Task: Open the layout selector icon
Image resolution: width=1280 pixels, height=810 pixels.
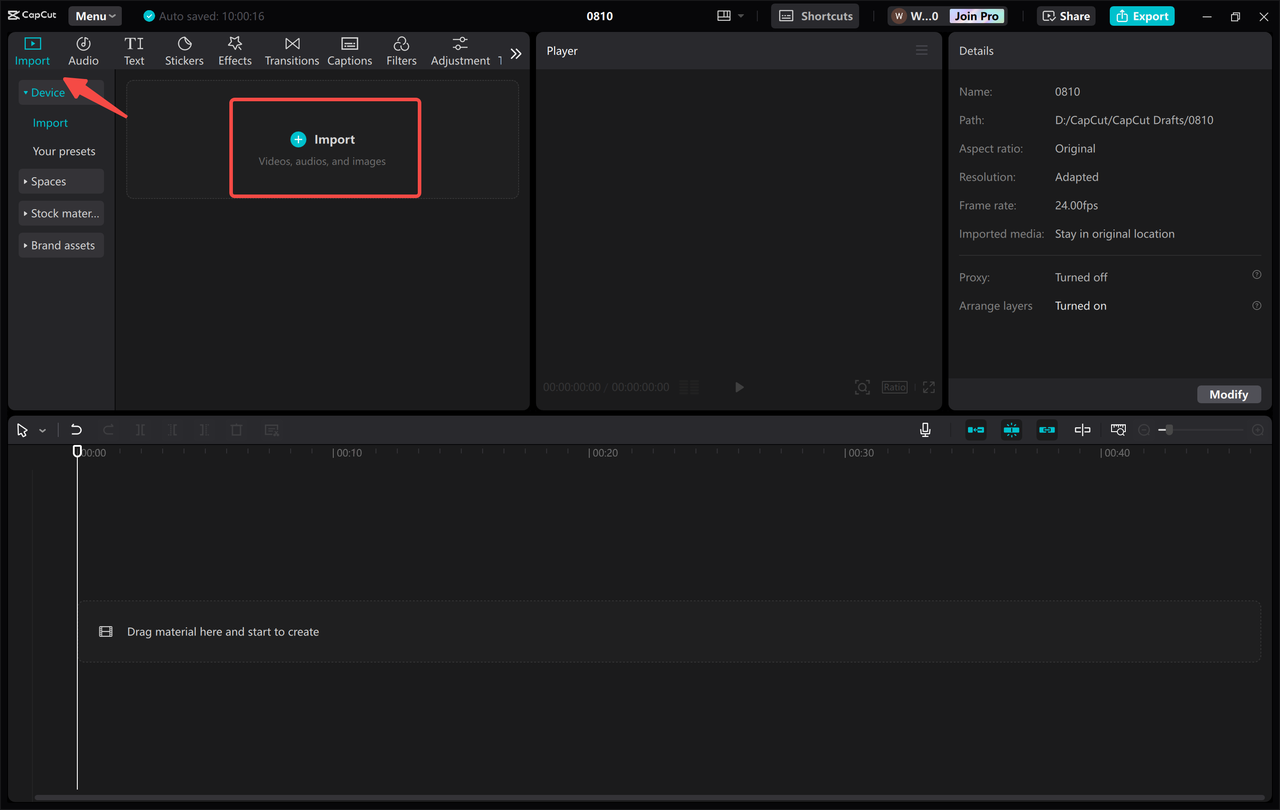Action: (730, 16)
